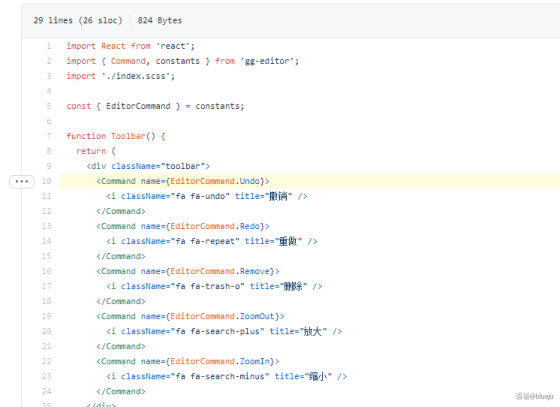Click the "fa fa-search-minus" icon line
The width and height of the screenshot is (560, 407).
pyautogui.click(x=226, y=376)
